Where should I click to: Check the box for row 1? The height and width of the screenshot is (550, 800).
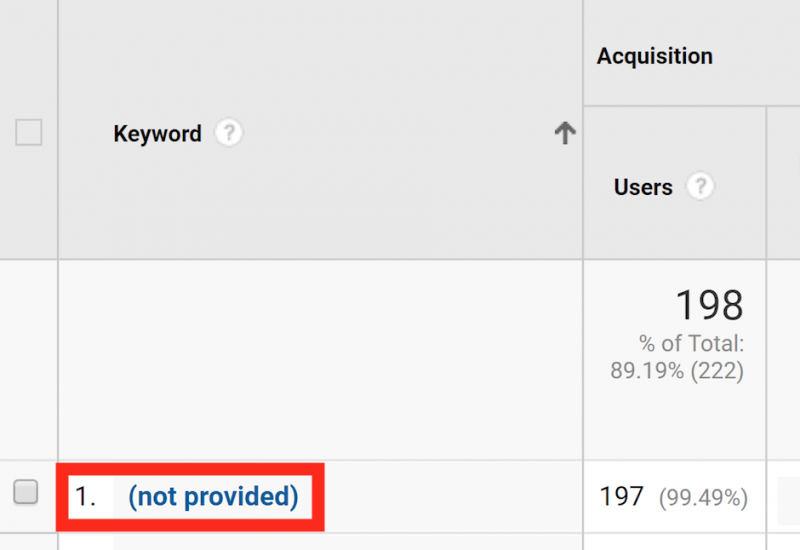point(26,492)
